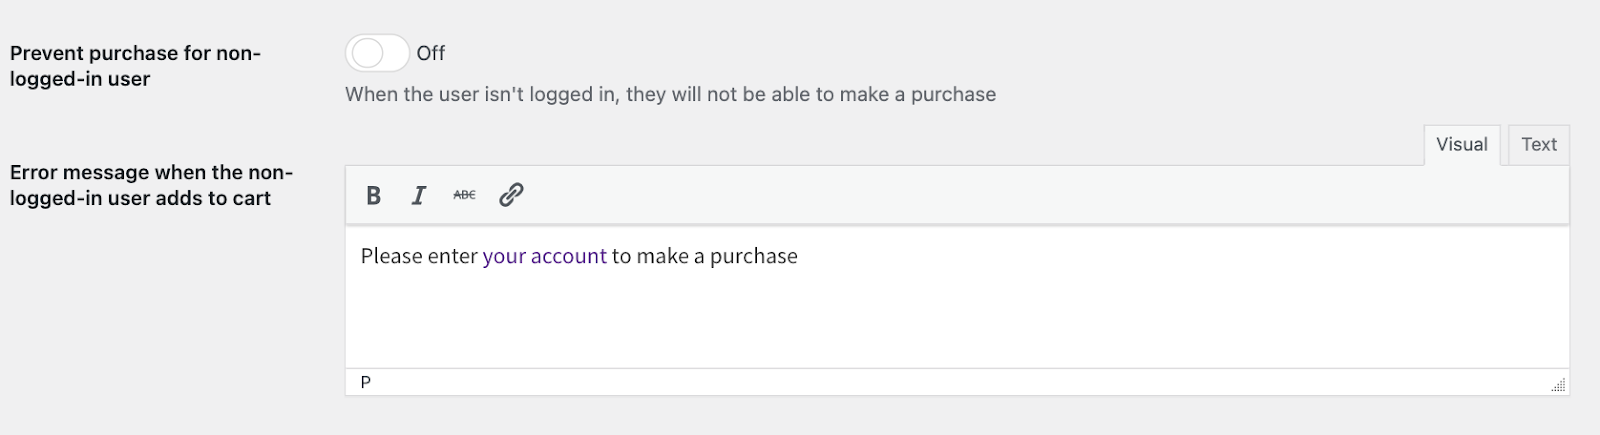Open the 'your account' hyperlink
This screenshot has width=1600, height=435.
pyautogui.click(x=544, y=256)
